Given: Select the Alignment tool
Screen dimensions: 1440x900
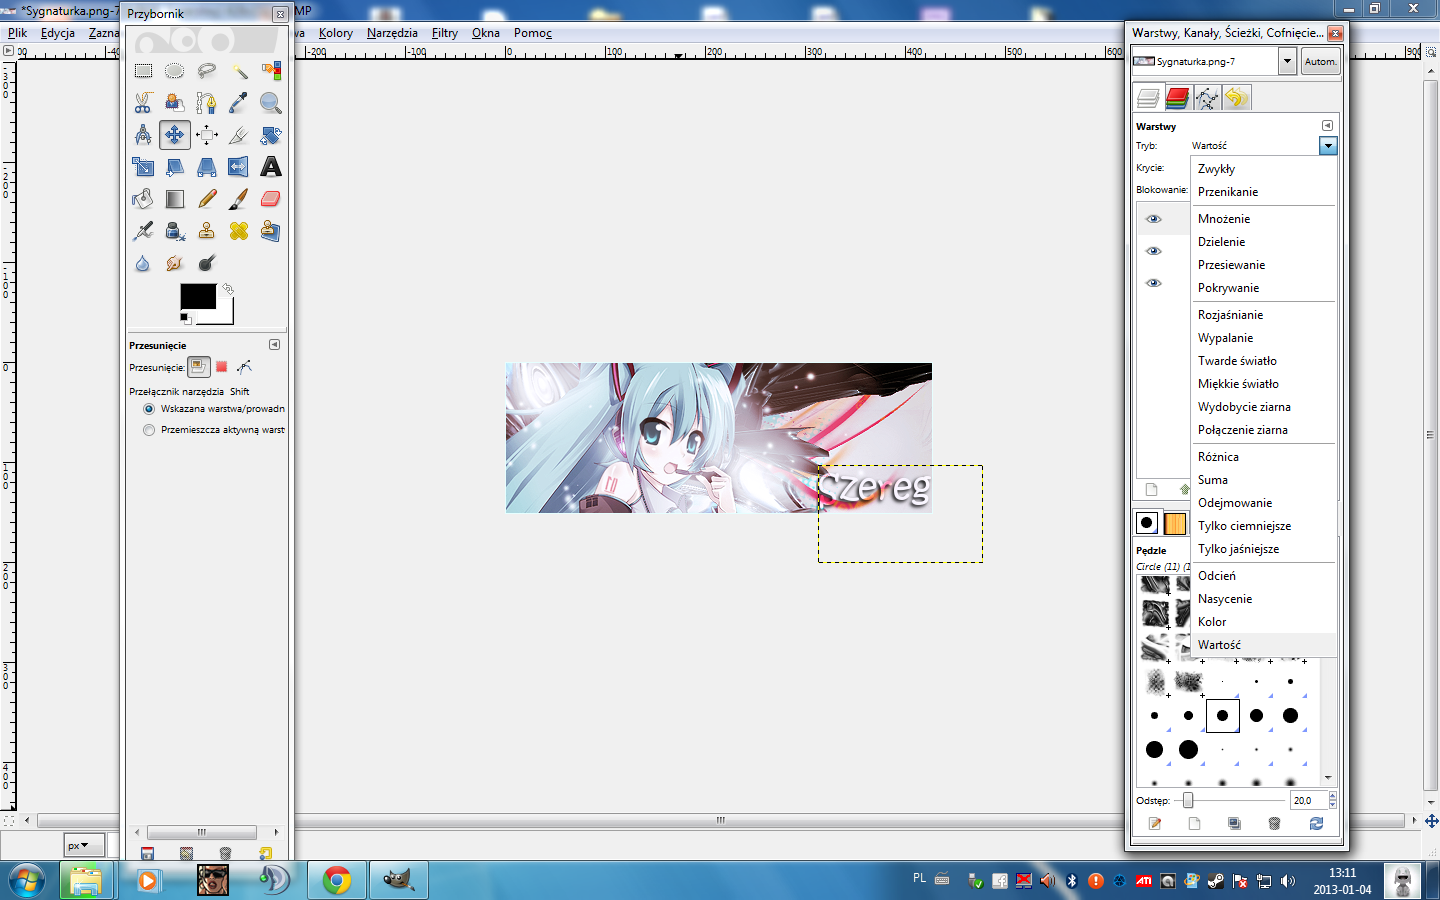Looking at the screenshot, I should point(207,135).
